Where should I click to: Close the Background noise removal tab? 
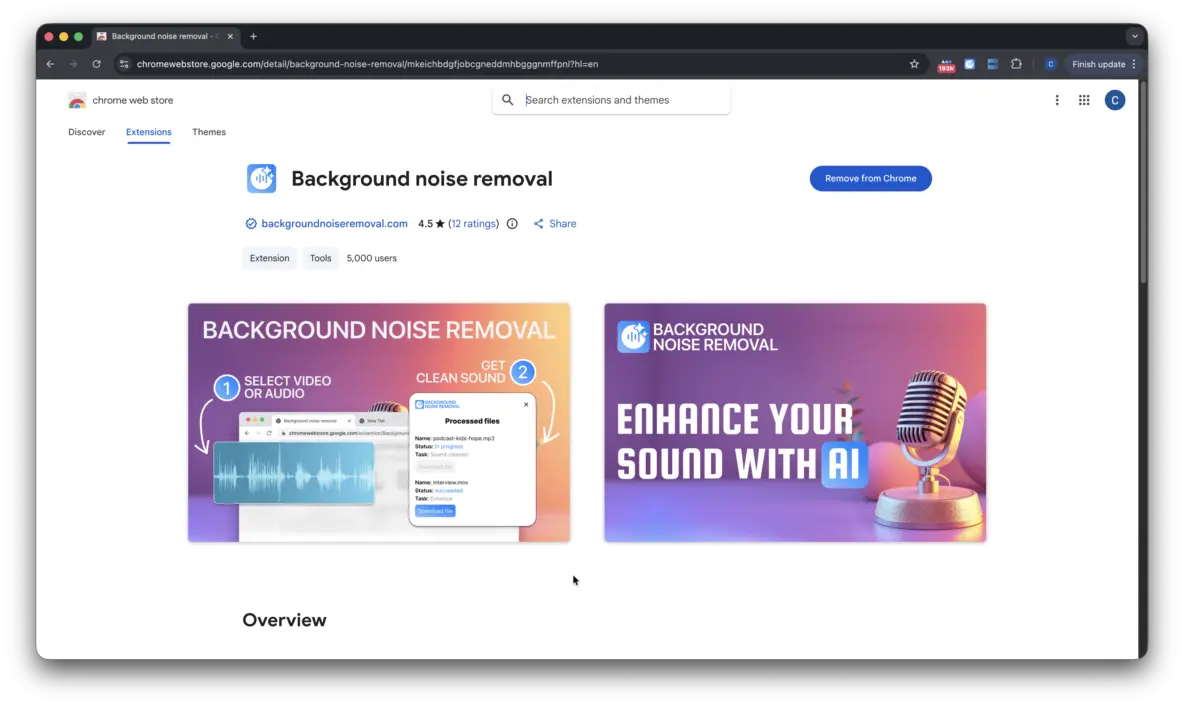pyautogui.click(x=230, y=36)
